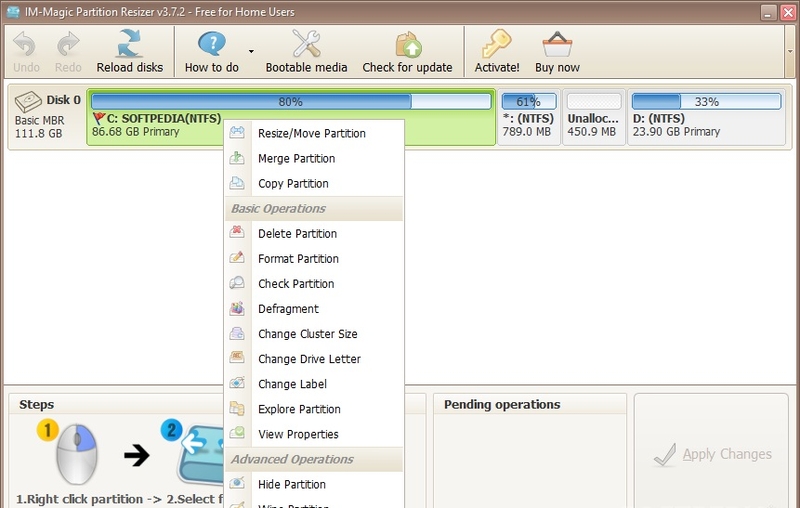Screen dimensions: 800x508
Task: Click the Apply Changes button
Action: 712,454
